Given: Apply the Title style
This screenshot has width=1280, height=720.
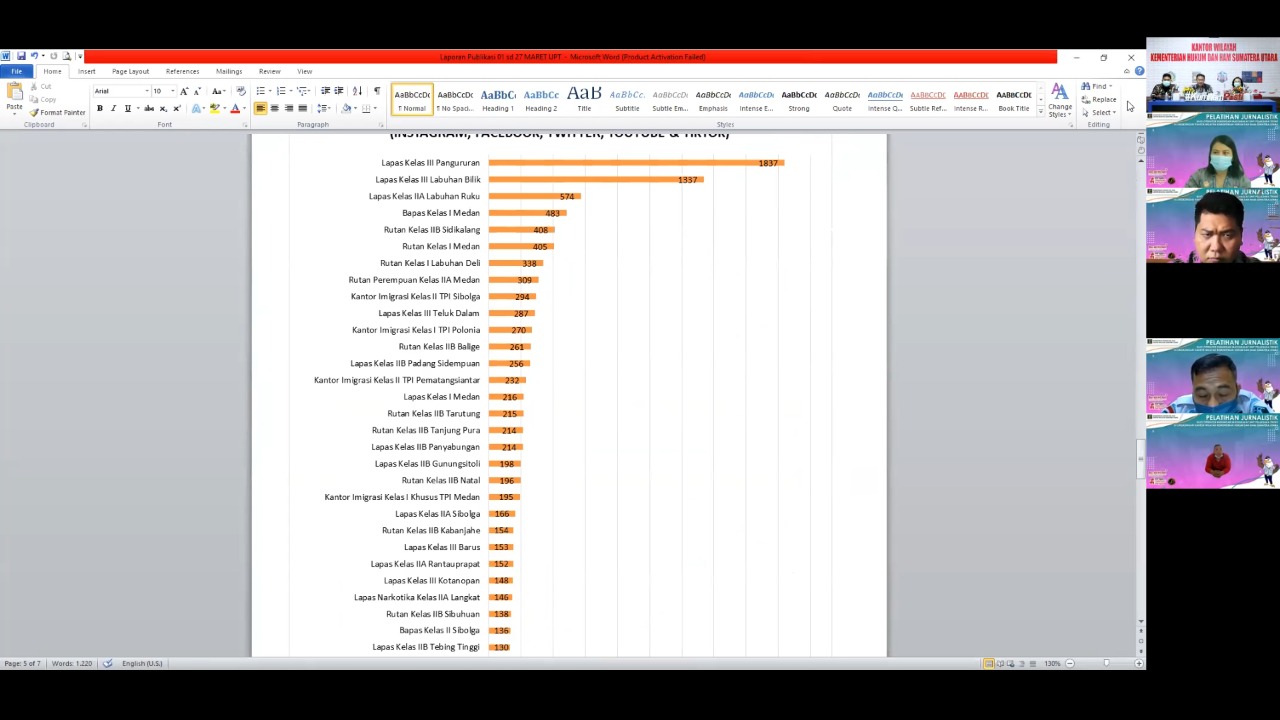Looking at the screenshot, I should click(x=584, y=100).
